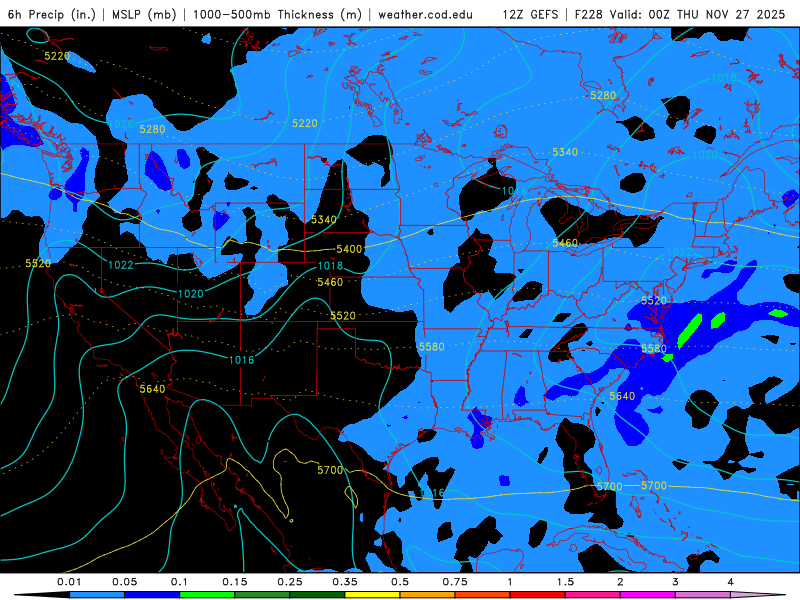Click the 0.15 legend value

[x=235, y=582]
